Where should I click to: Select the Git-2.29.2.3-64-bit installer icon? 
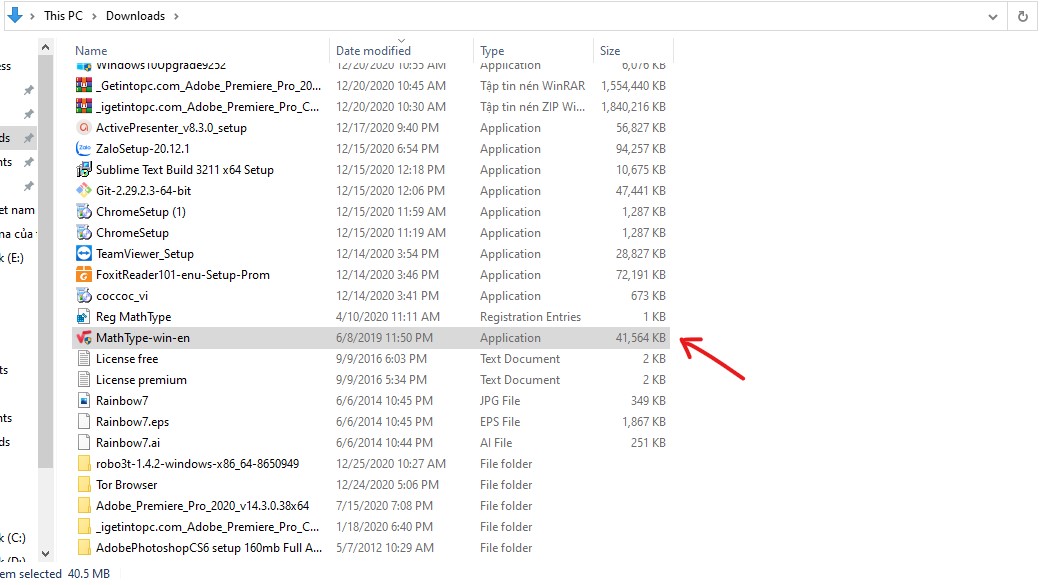pyautogui.click(x=83, y=190)
